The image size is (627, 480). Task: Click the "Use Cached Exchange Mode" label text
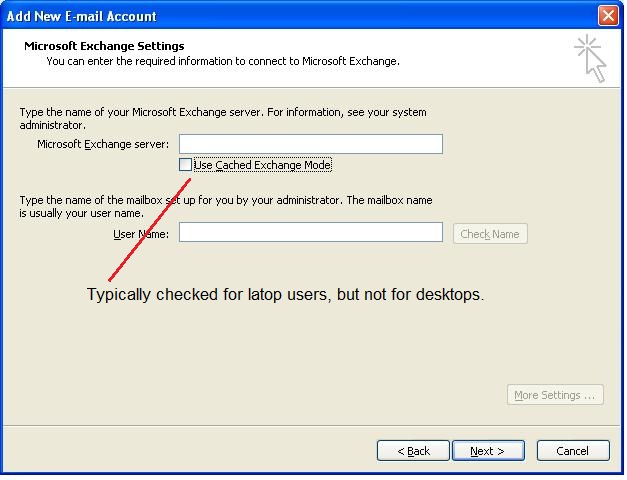click(x=262, y=165)
